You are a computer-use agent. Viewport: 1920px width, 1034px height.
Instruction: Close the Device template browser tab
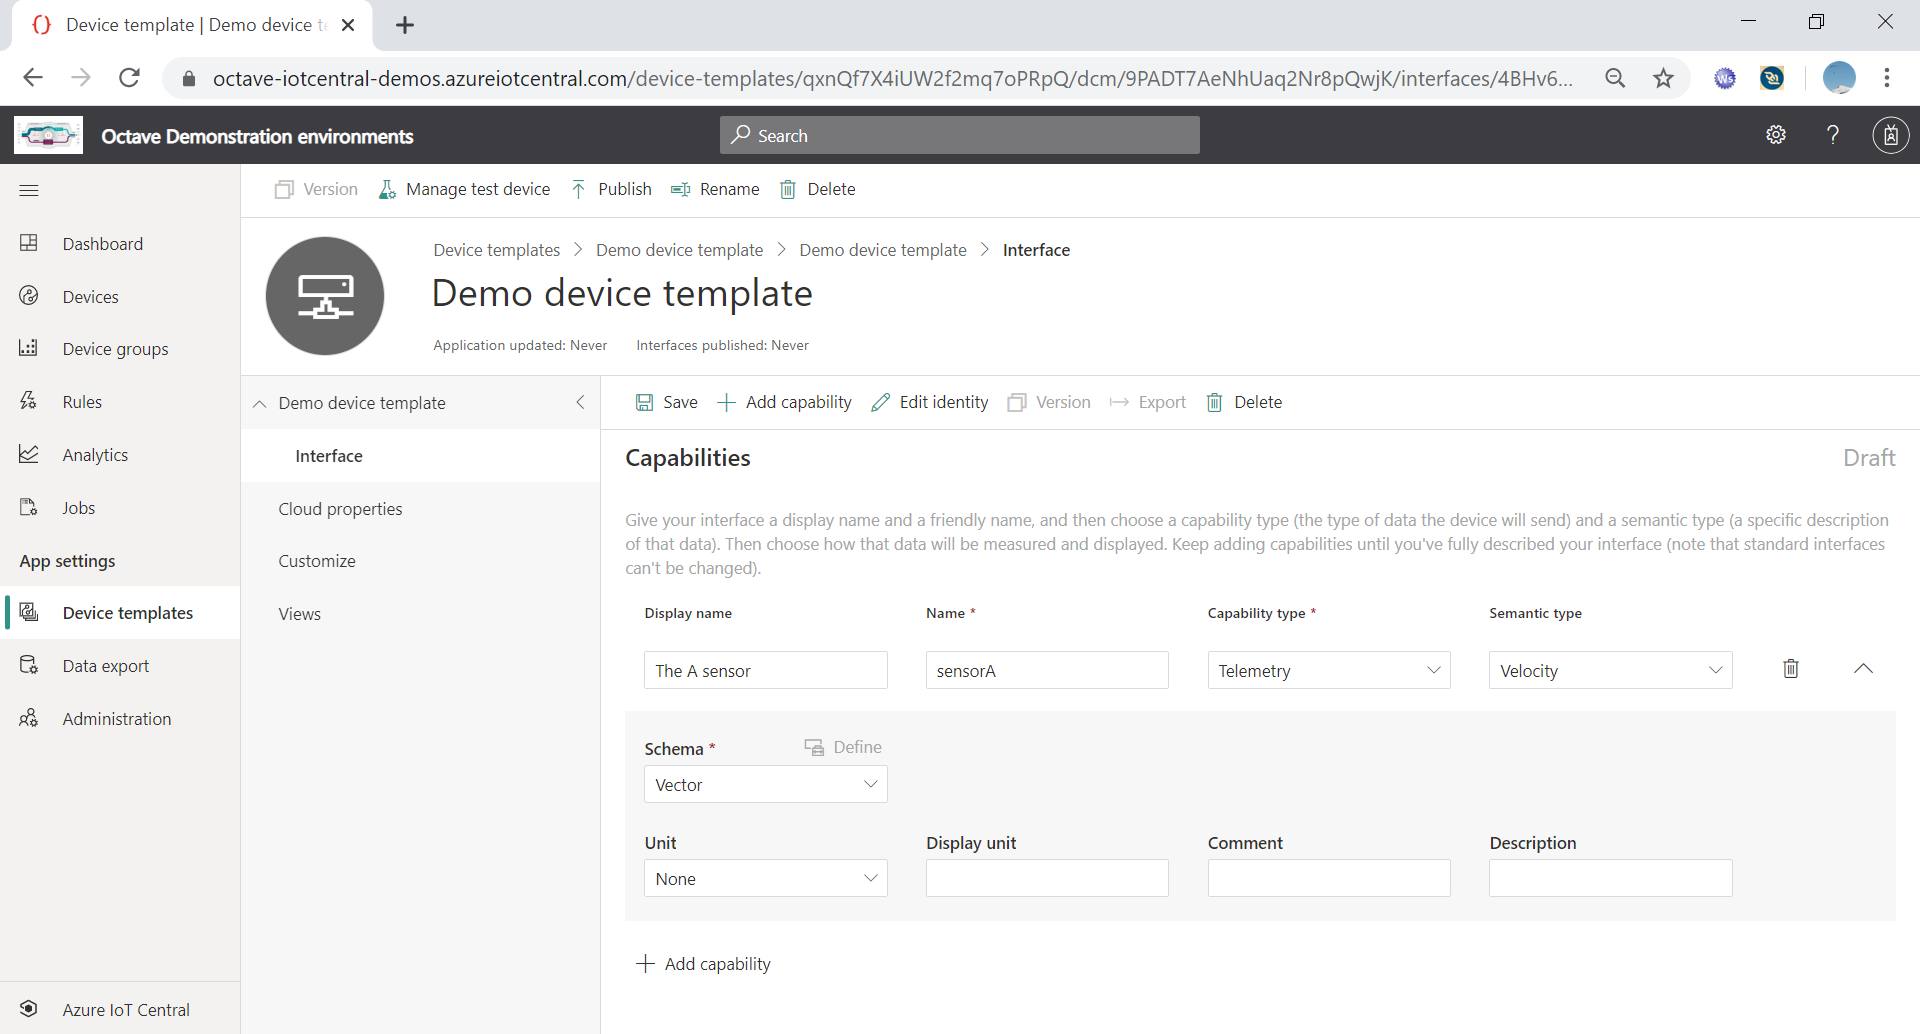click(348, 25)
